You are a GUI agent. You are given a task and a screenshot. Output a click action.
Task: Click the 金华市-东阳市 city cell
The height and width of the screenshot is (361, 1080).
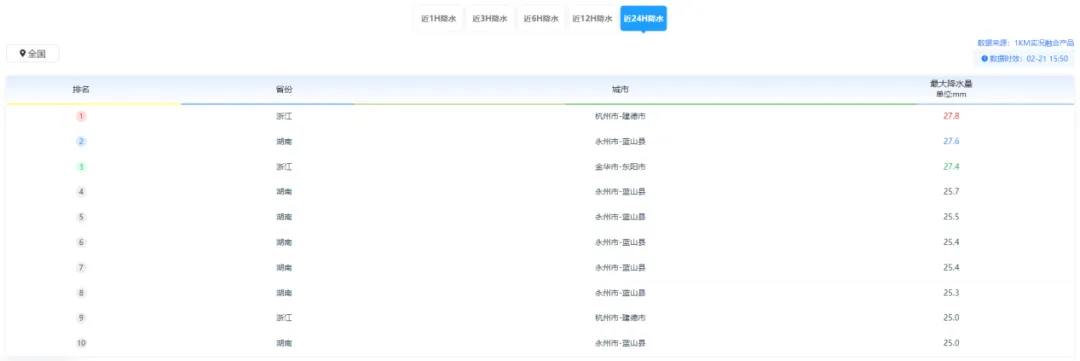620,167
